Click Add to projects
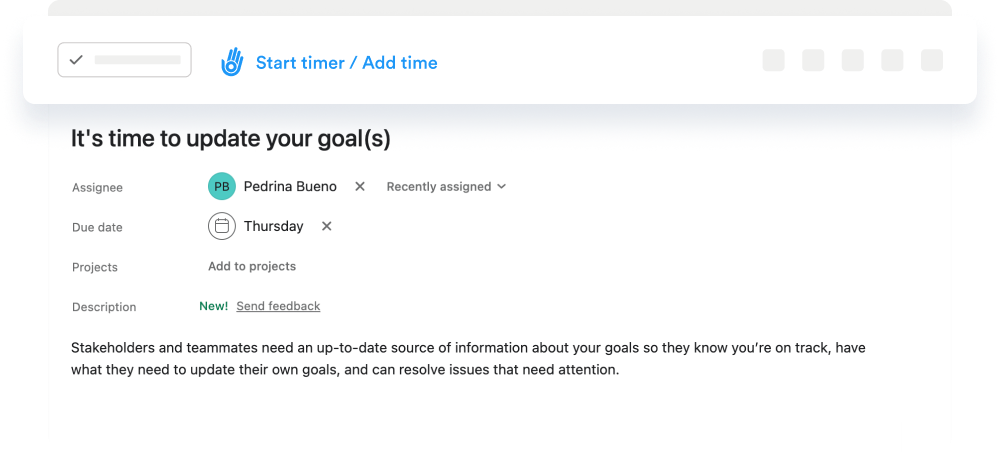This screenshot has height=452, width=1000. [252, 266]
